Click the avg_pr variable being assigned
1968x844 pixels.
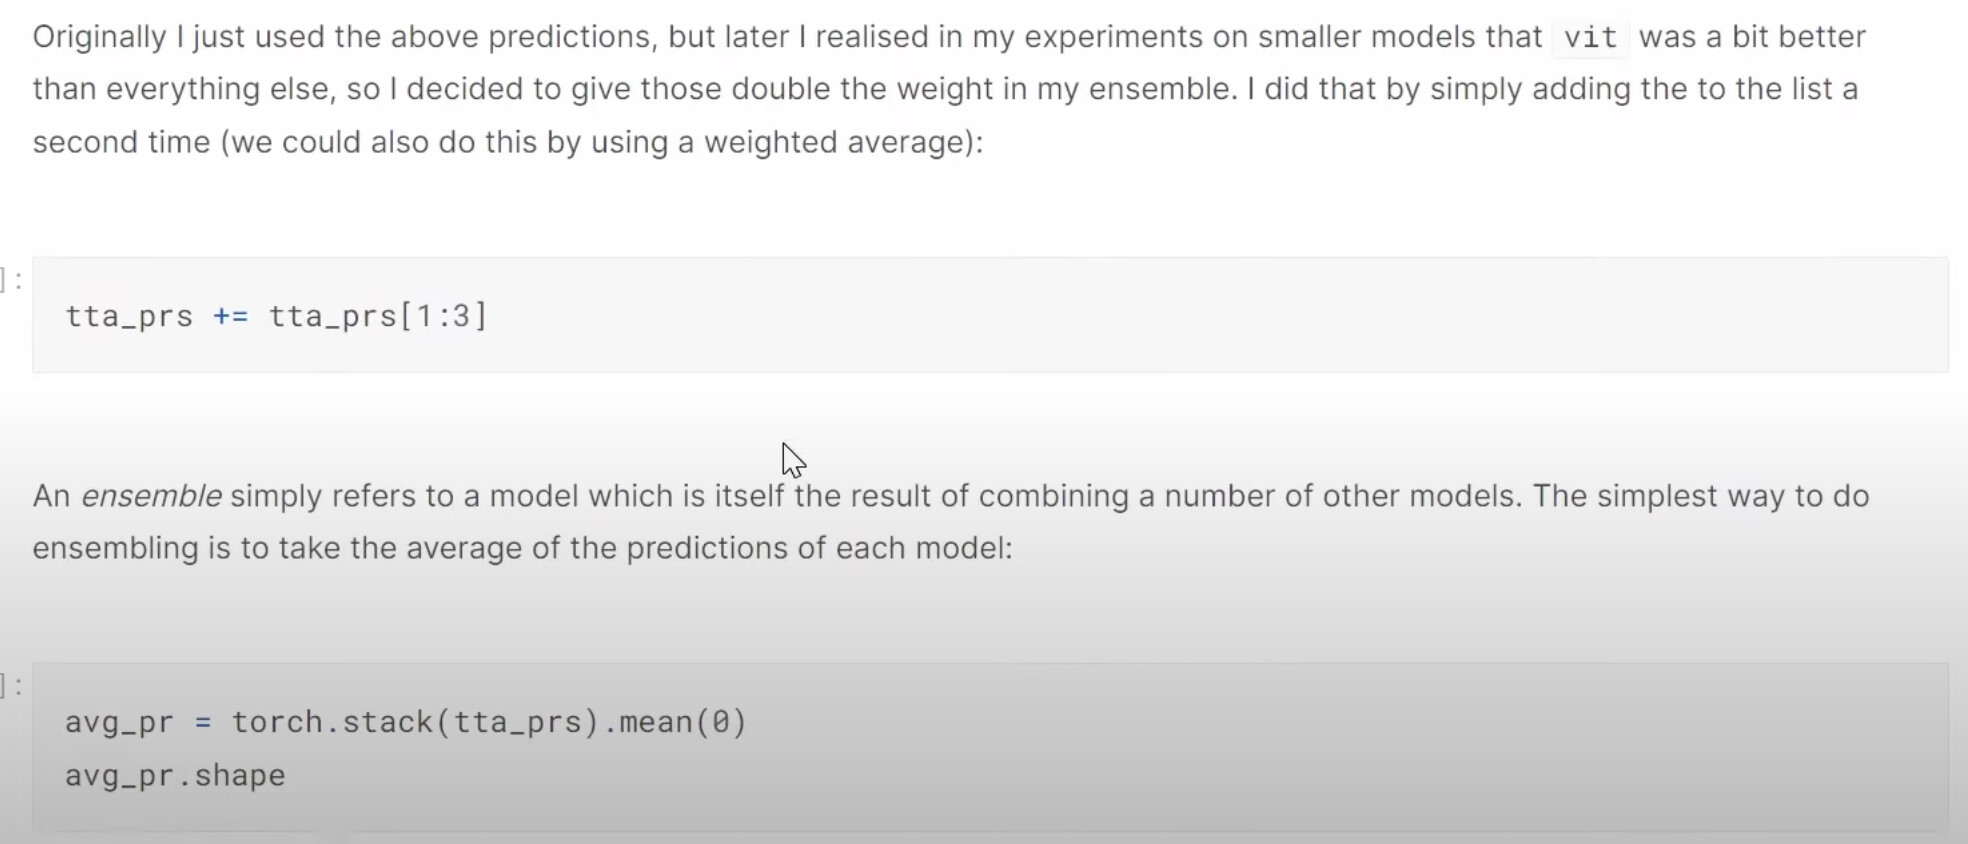click(119, 722)
